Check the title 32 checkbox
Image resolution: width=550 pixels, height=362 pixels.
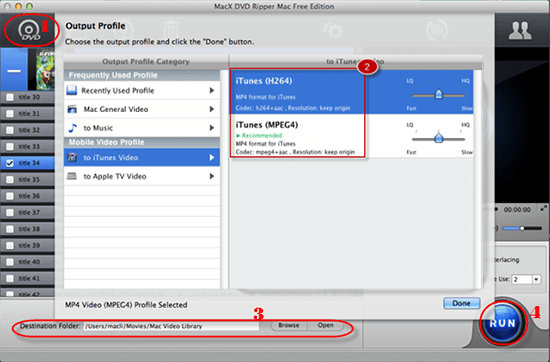(x=10, y=130)
